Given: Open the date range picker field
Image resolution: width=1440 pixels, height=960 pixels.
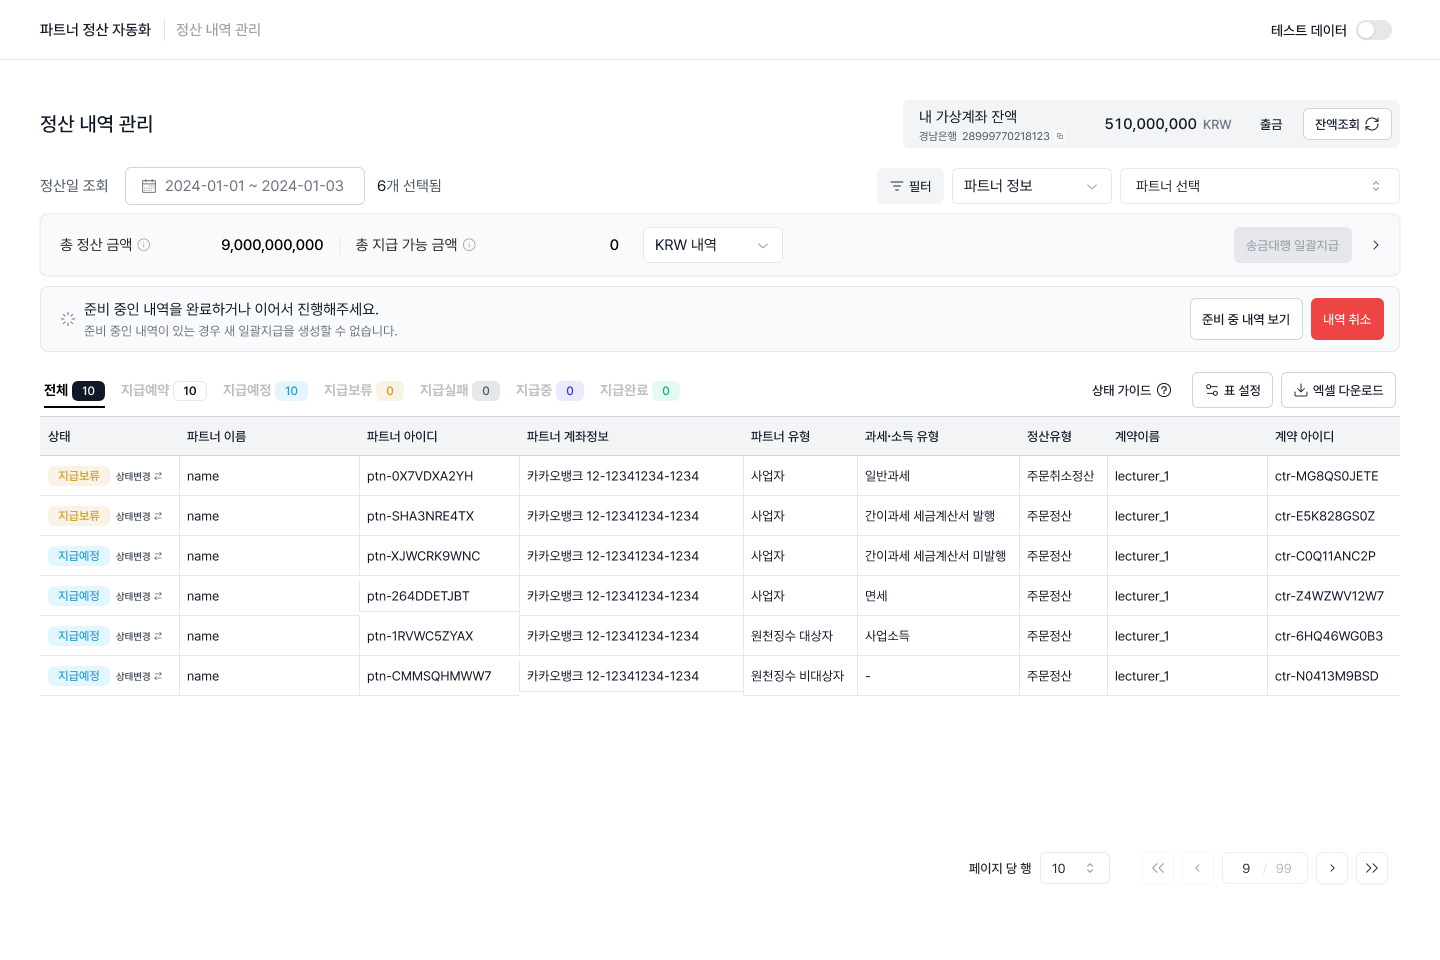Looking at the screenshot, I should coord(244,186).
